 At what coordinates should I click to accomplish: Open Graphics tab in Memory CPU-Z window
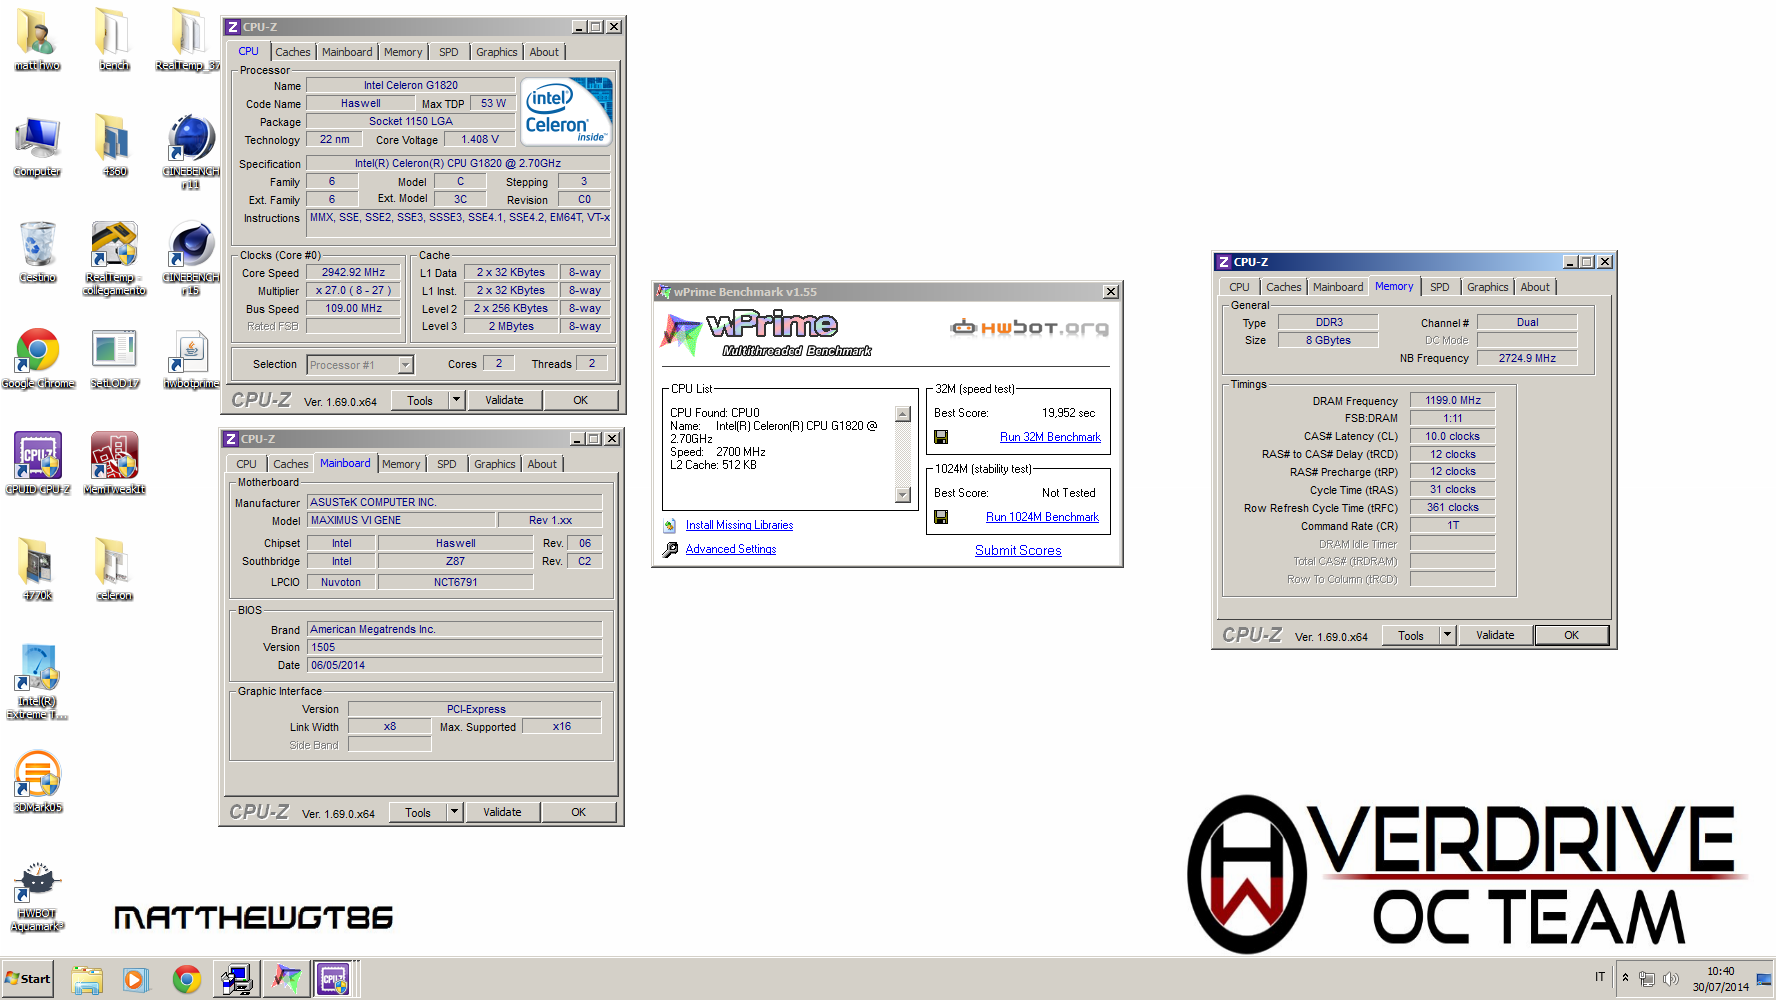click(1487, 287)
